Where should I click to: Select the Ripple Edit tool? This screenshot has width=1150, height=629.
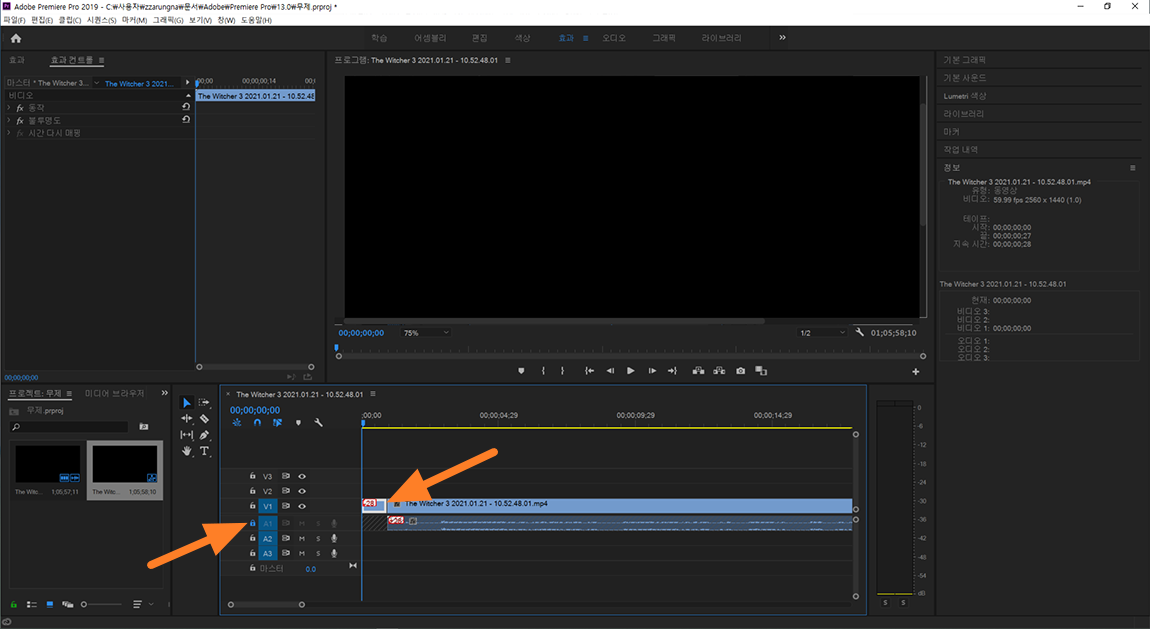pyautogui.click(x=186, y=419)
